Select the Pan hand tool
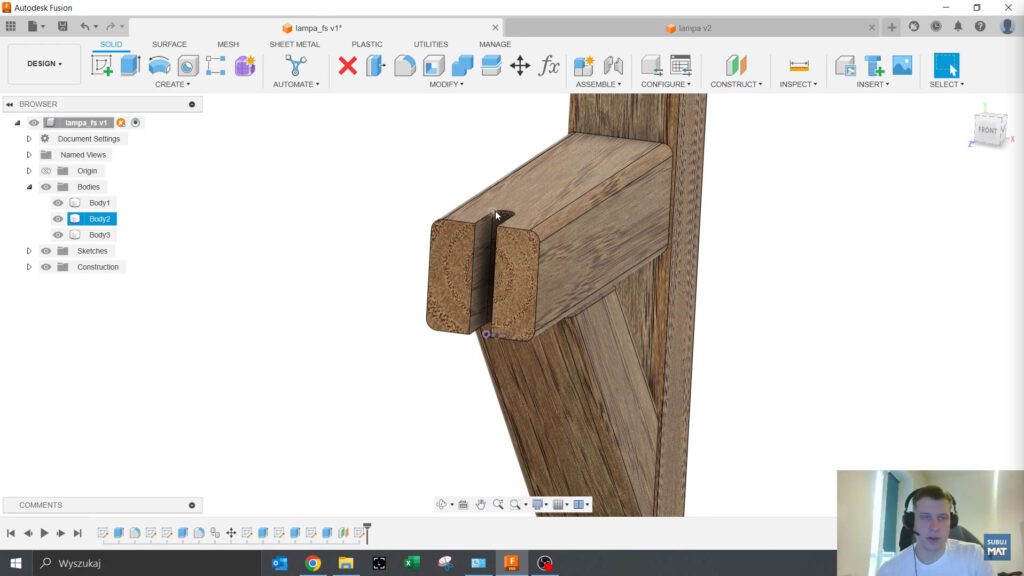The width and height of the screenshot is (1024, 576). 480,505
